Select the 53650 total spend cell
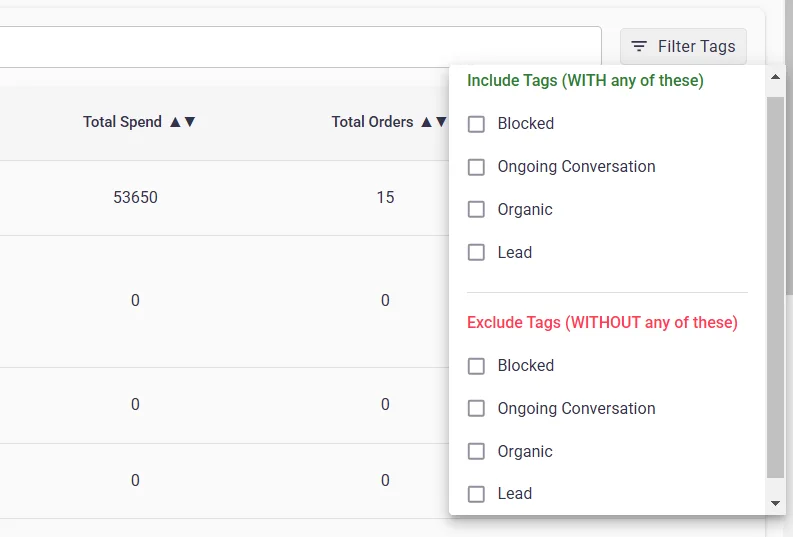 (135, 198)
